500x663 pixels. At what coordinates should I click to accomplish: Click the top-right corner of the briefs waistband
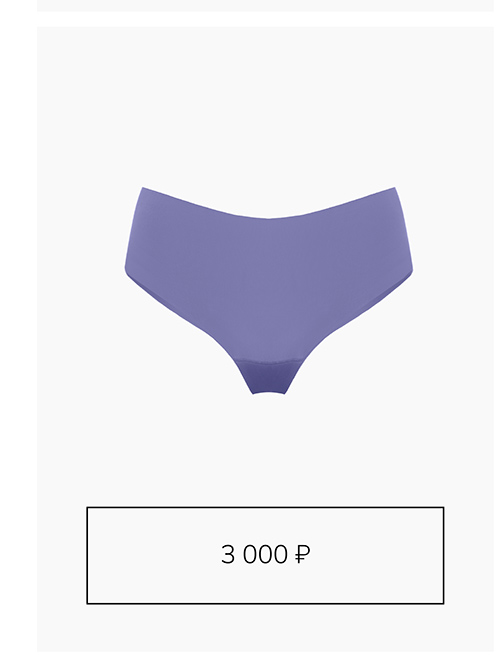[392, 190]
